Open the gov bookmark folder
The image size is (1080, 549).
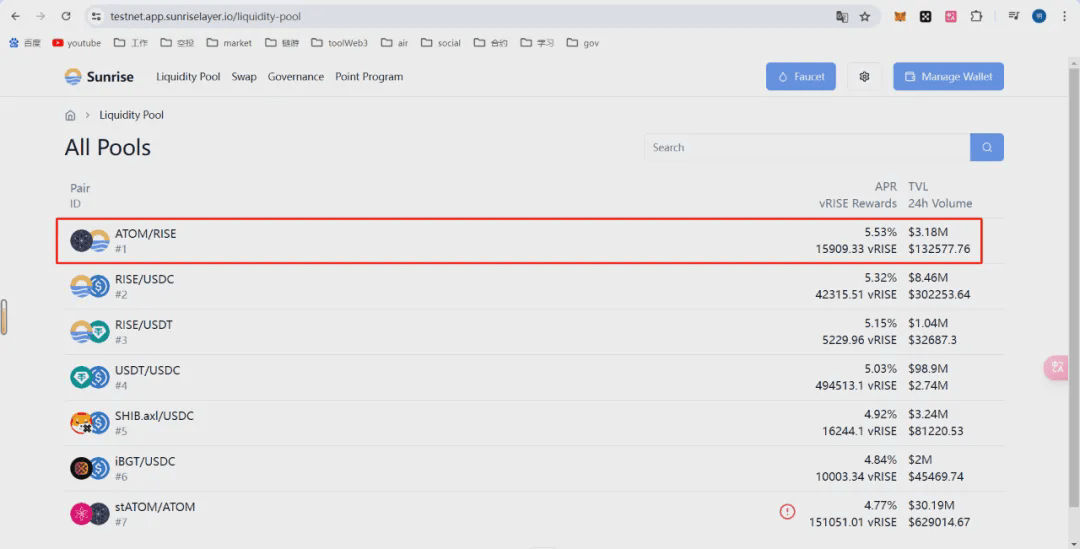coord(583,43)
